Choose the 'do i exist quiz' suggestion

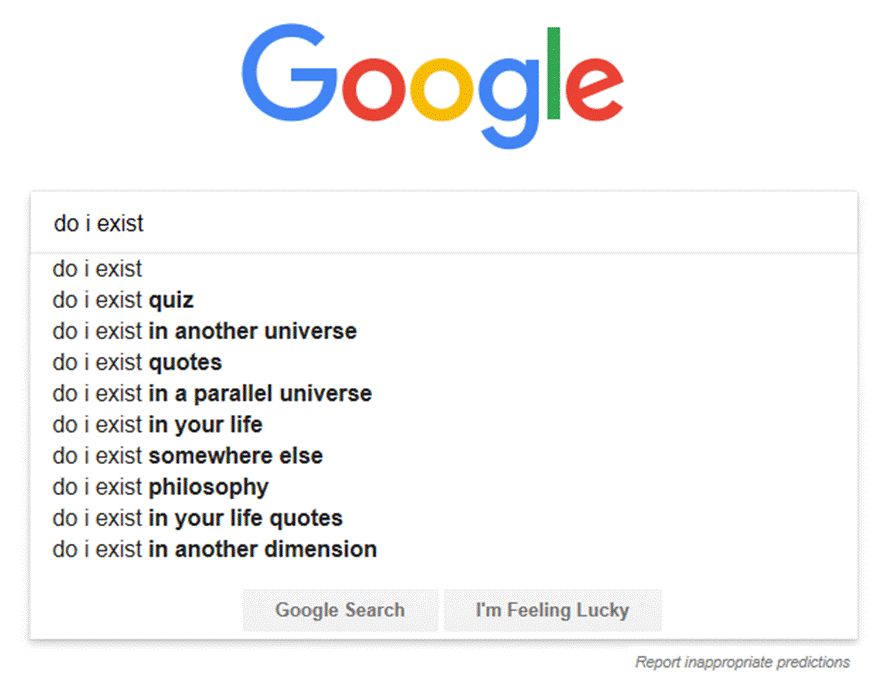point(123,300)
